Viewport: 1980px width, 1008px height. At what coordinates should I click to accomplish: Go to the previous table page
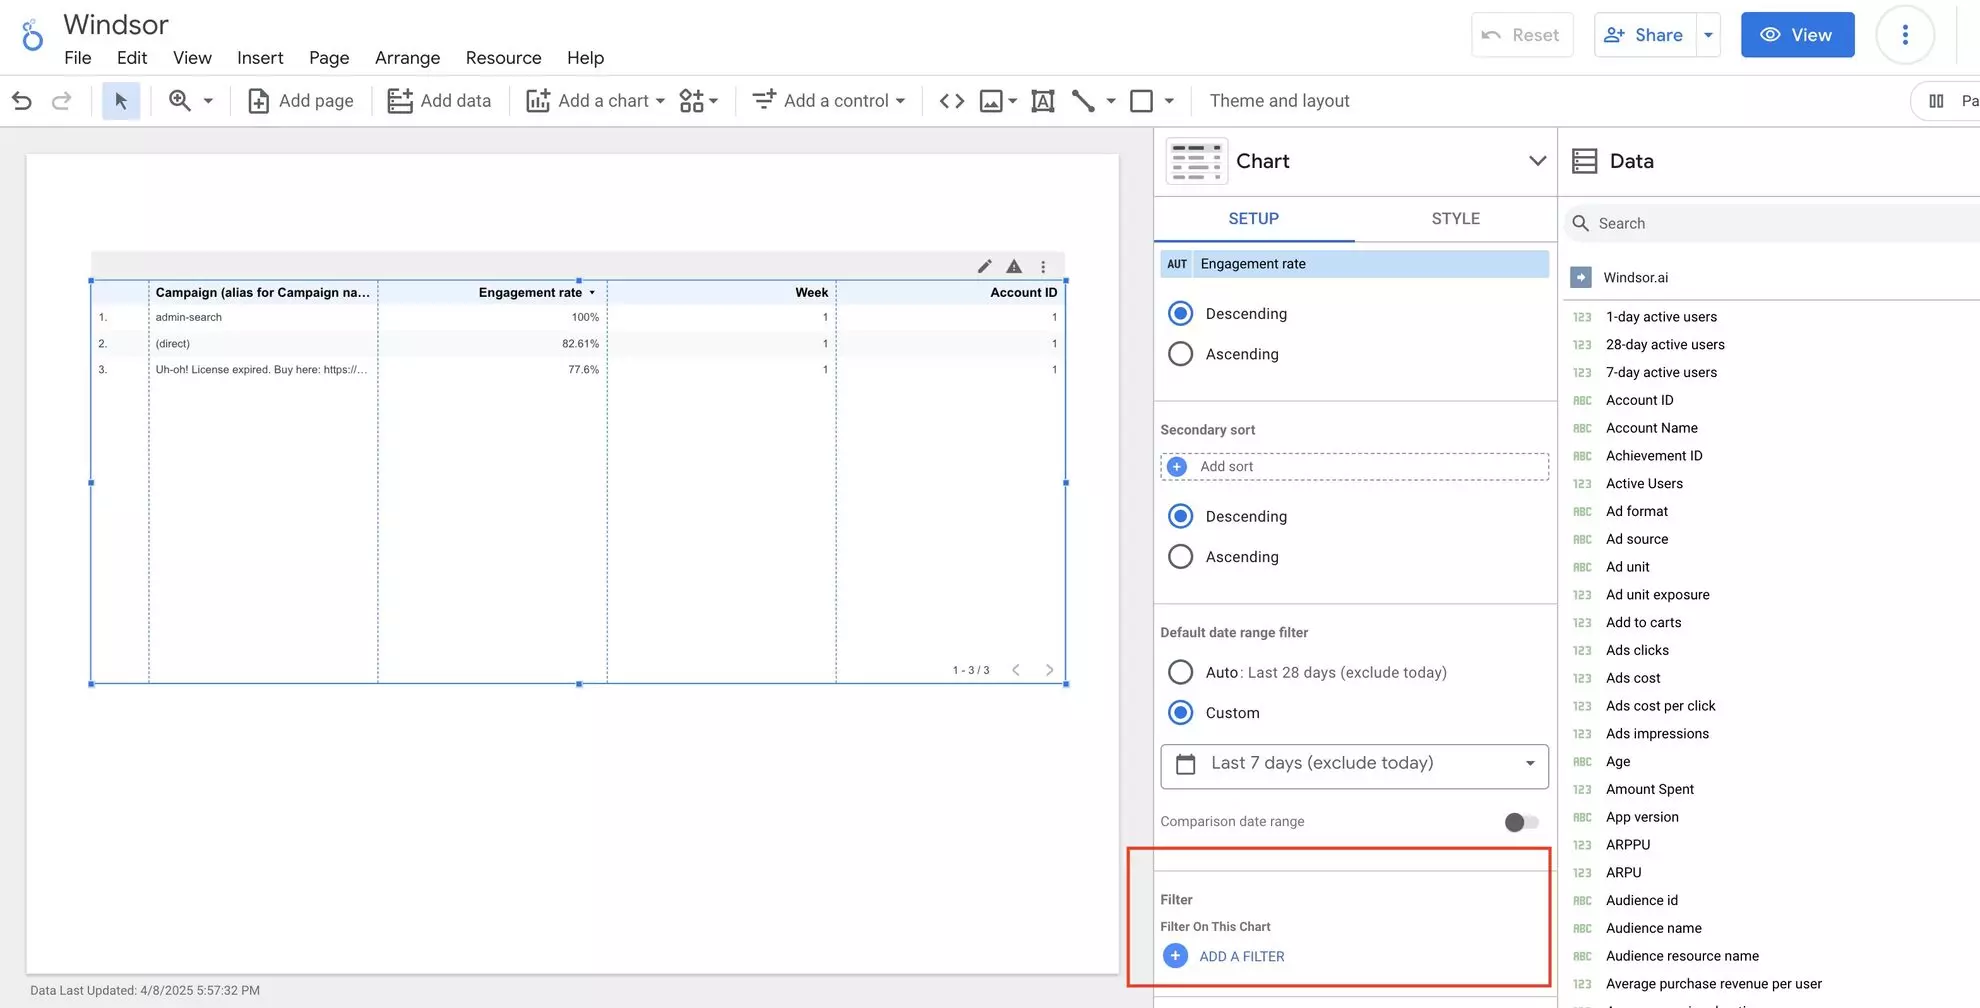coord(1016,670)
